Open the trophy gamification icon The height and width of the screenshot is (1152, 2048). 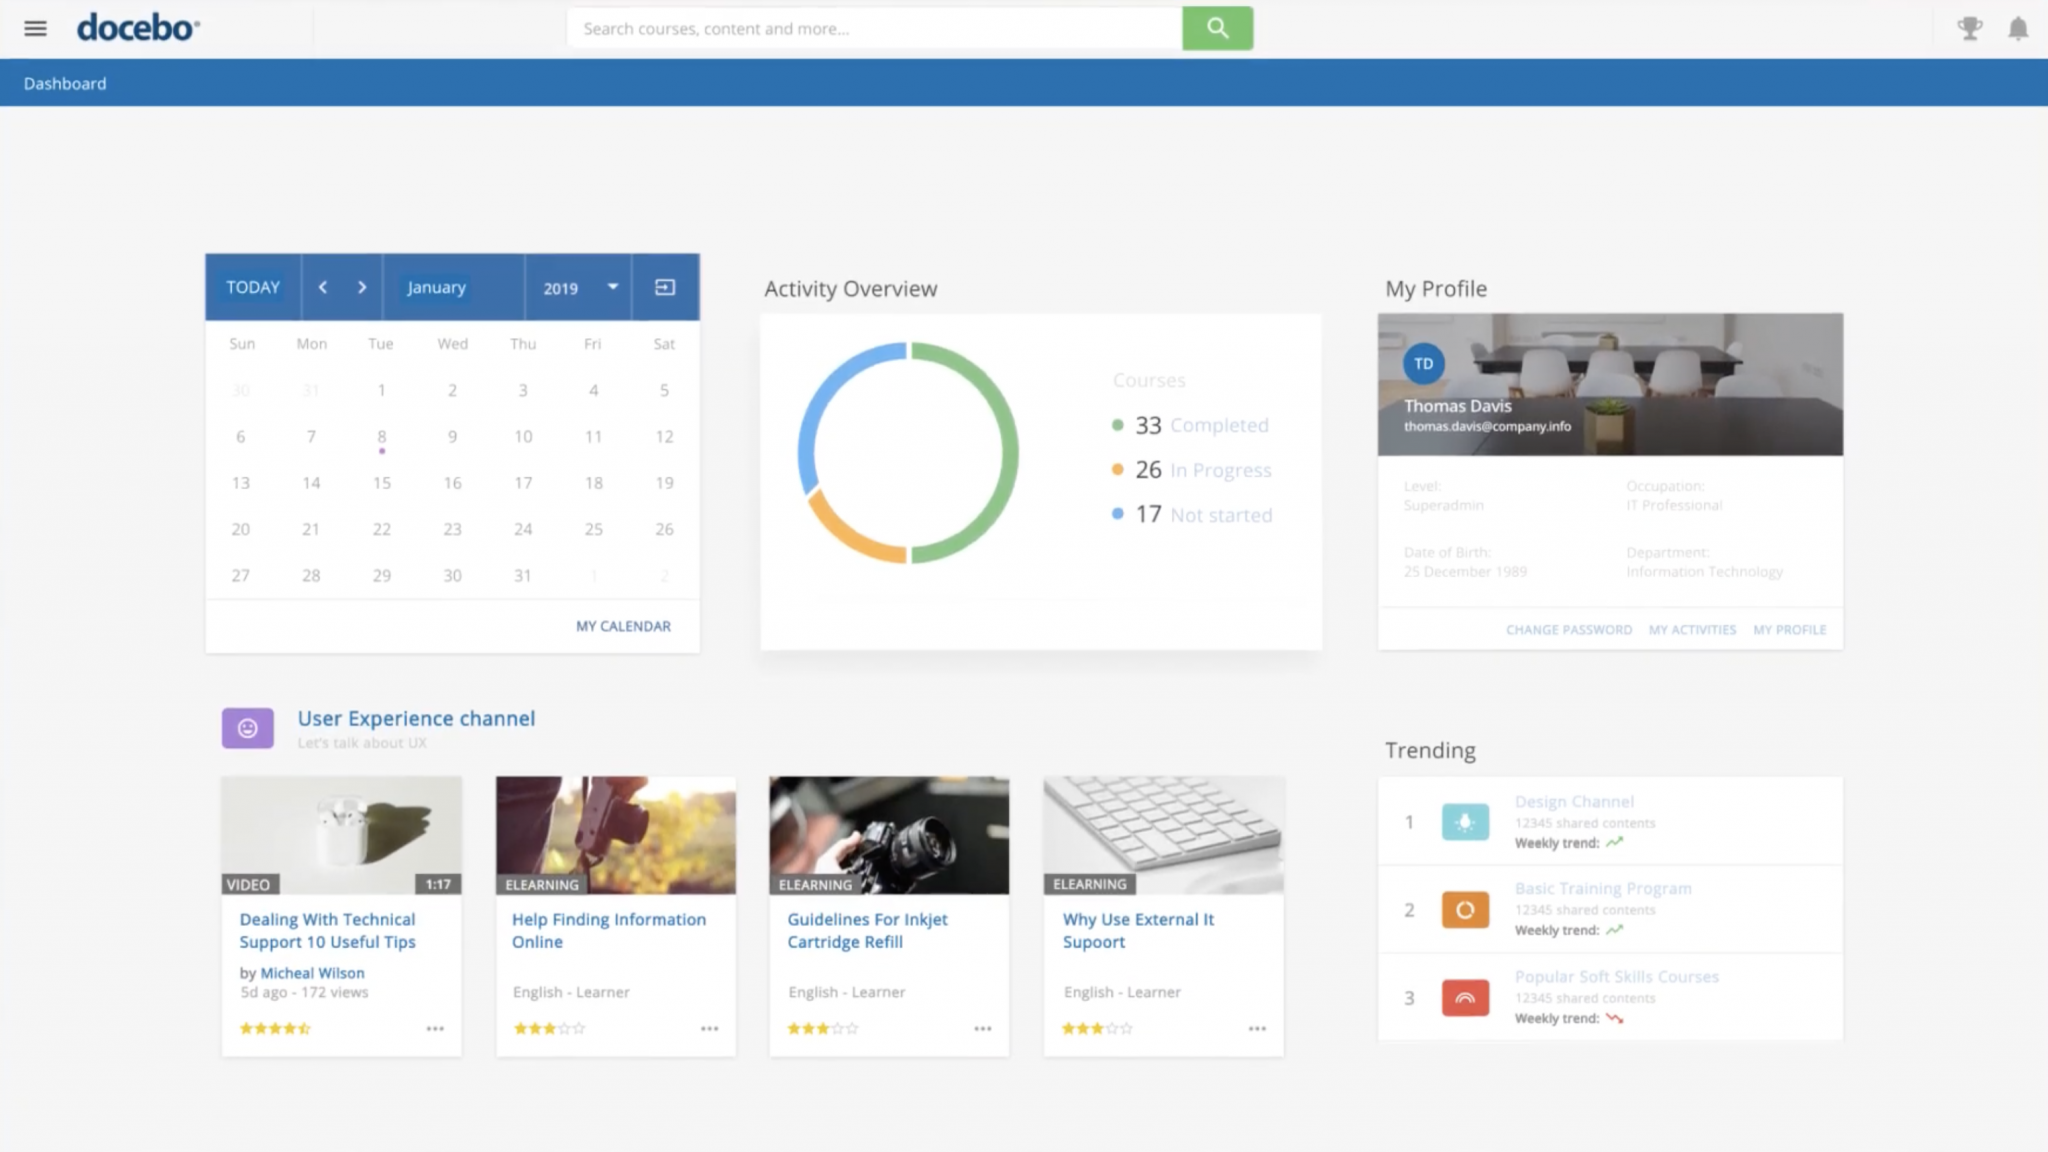point(1969,28)
